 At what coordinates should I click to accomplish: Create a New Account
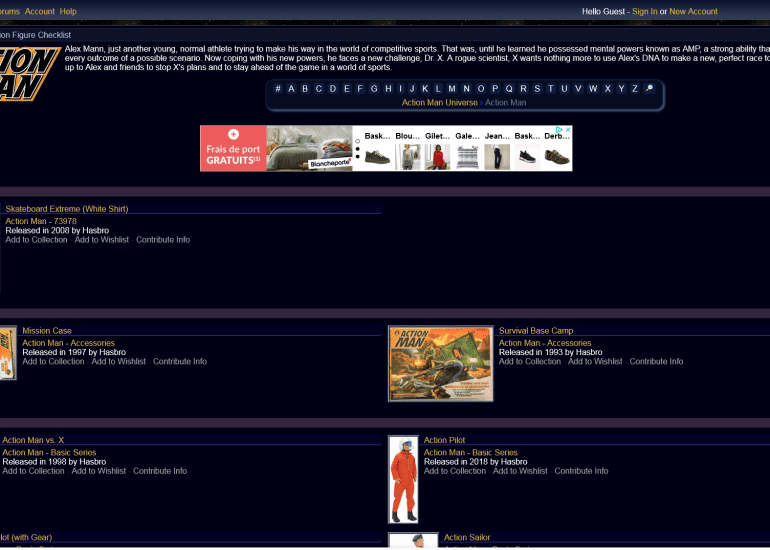pos(693,11)
